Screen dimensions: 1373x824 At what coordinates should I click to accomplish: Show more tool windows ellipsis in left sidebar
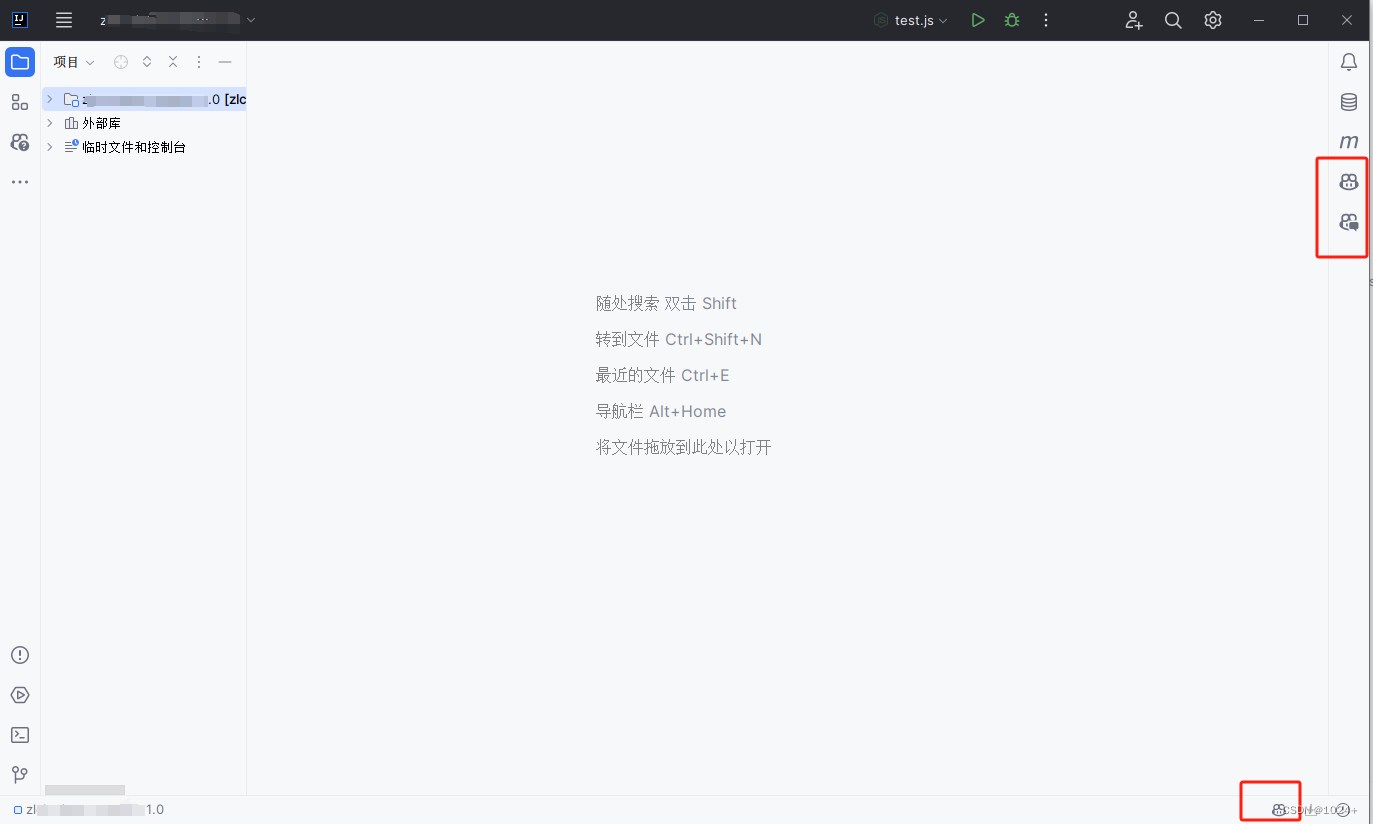pos(20,182)
